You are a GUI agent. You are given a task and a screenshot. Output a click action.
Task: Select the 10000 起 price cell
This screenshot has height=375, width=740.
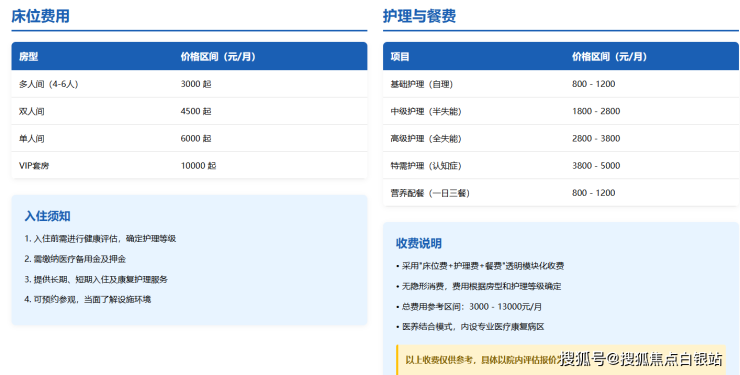198,166
